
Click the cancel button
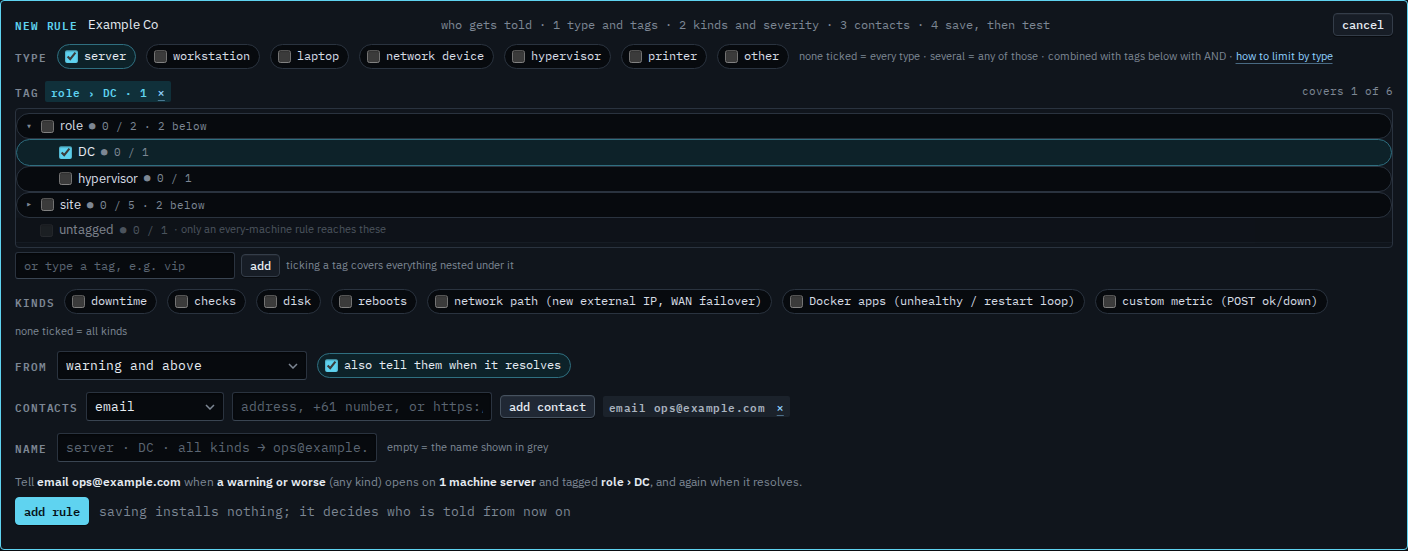click(x=1363, y=25)
